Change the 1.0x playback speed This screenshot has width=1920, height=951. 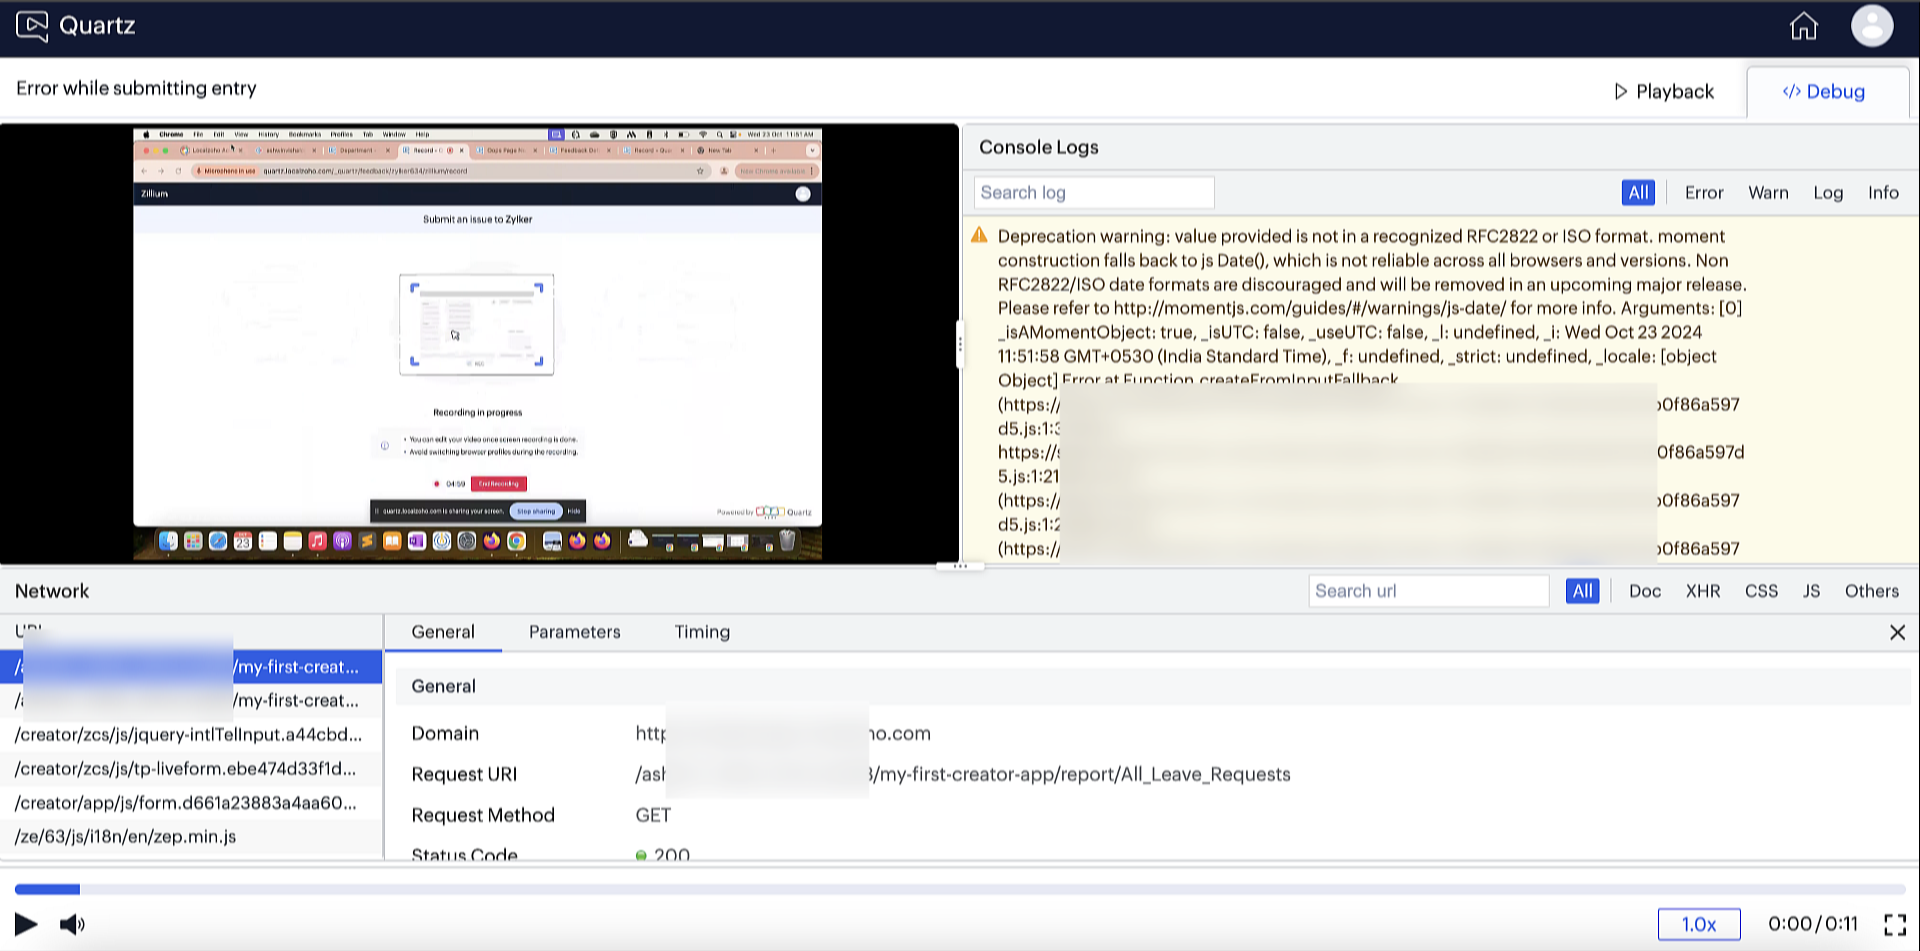click(1699, 924)
